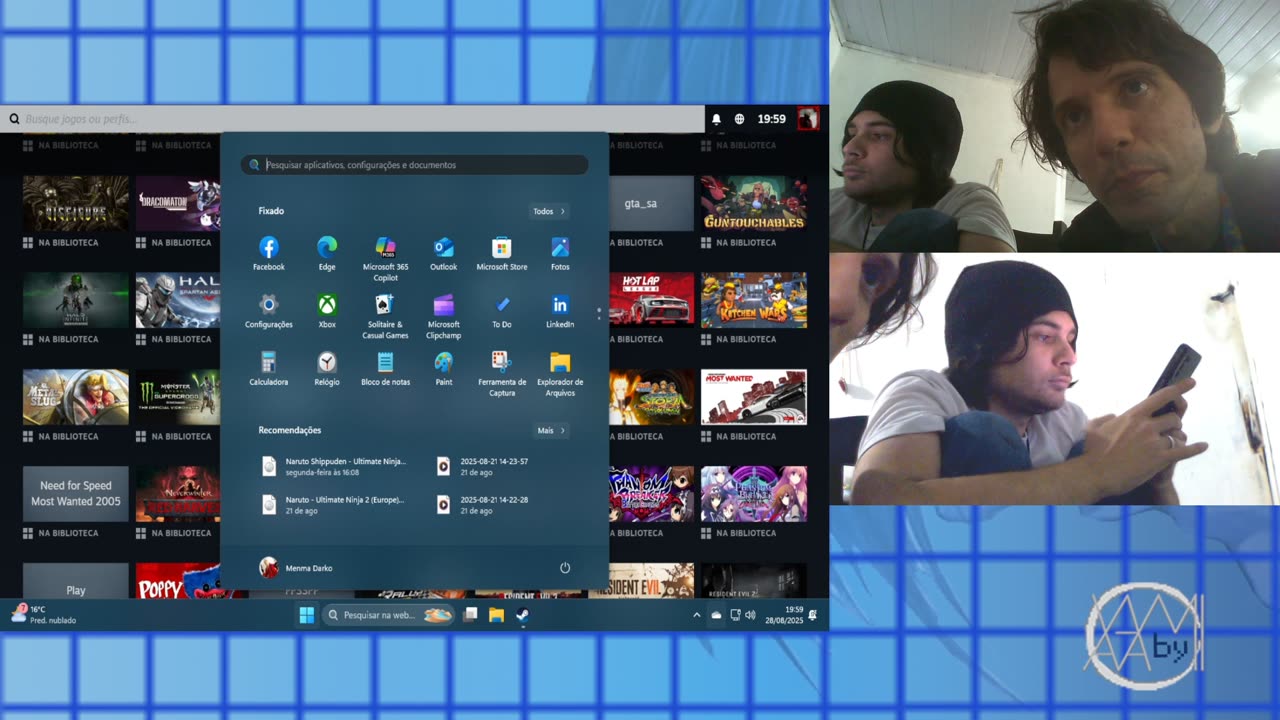Open Task View on the taskbar
The image size is (1280, 720).
click(x=470, y=615)
